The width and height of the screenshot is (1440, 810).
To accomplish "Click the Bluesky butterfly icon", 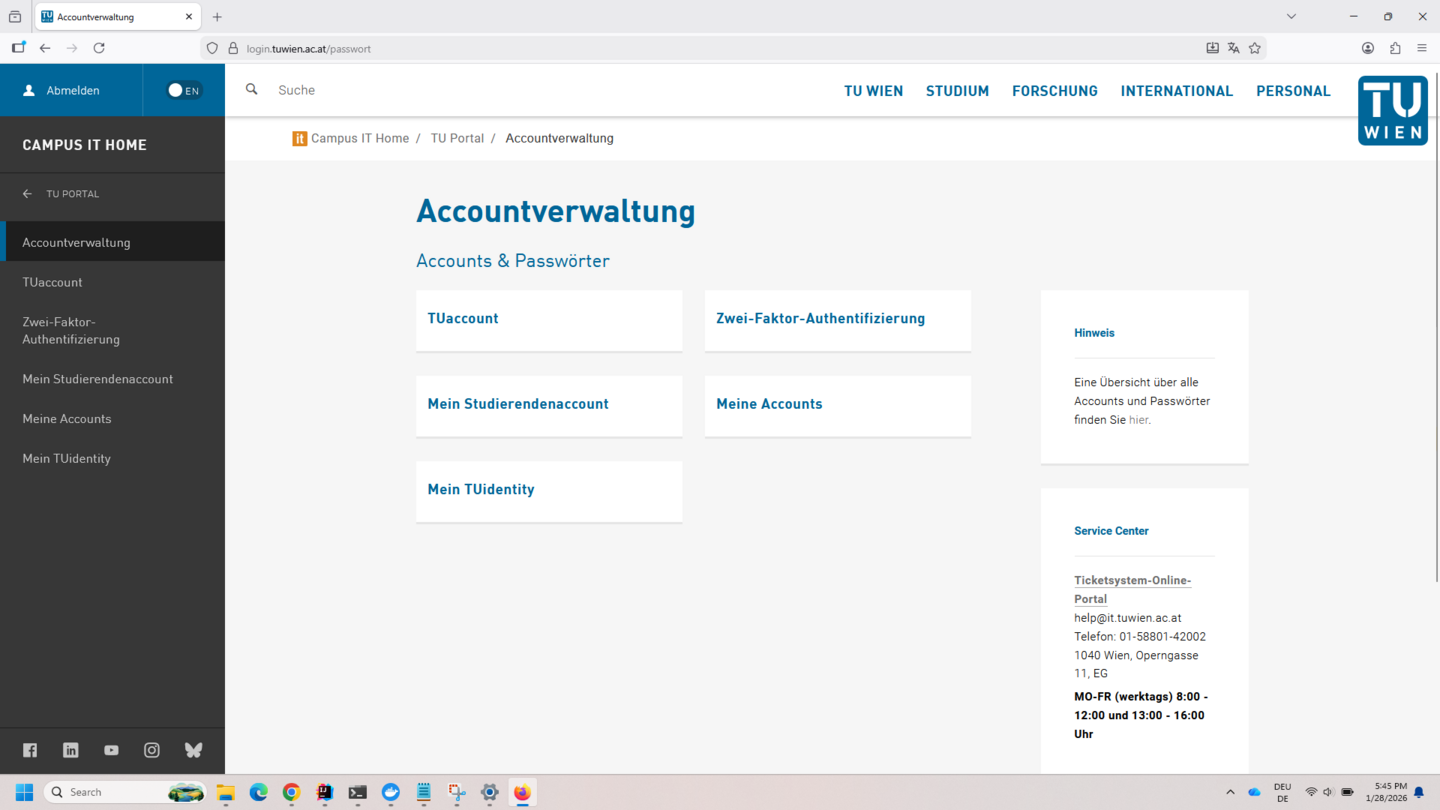I will [193, 750].
